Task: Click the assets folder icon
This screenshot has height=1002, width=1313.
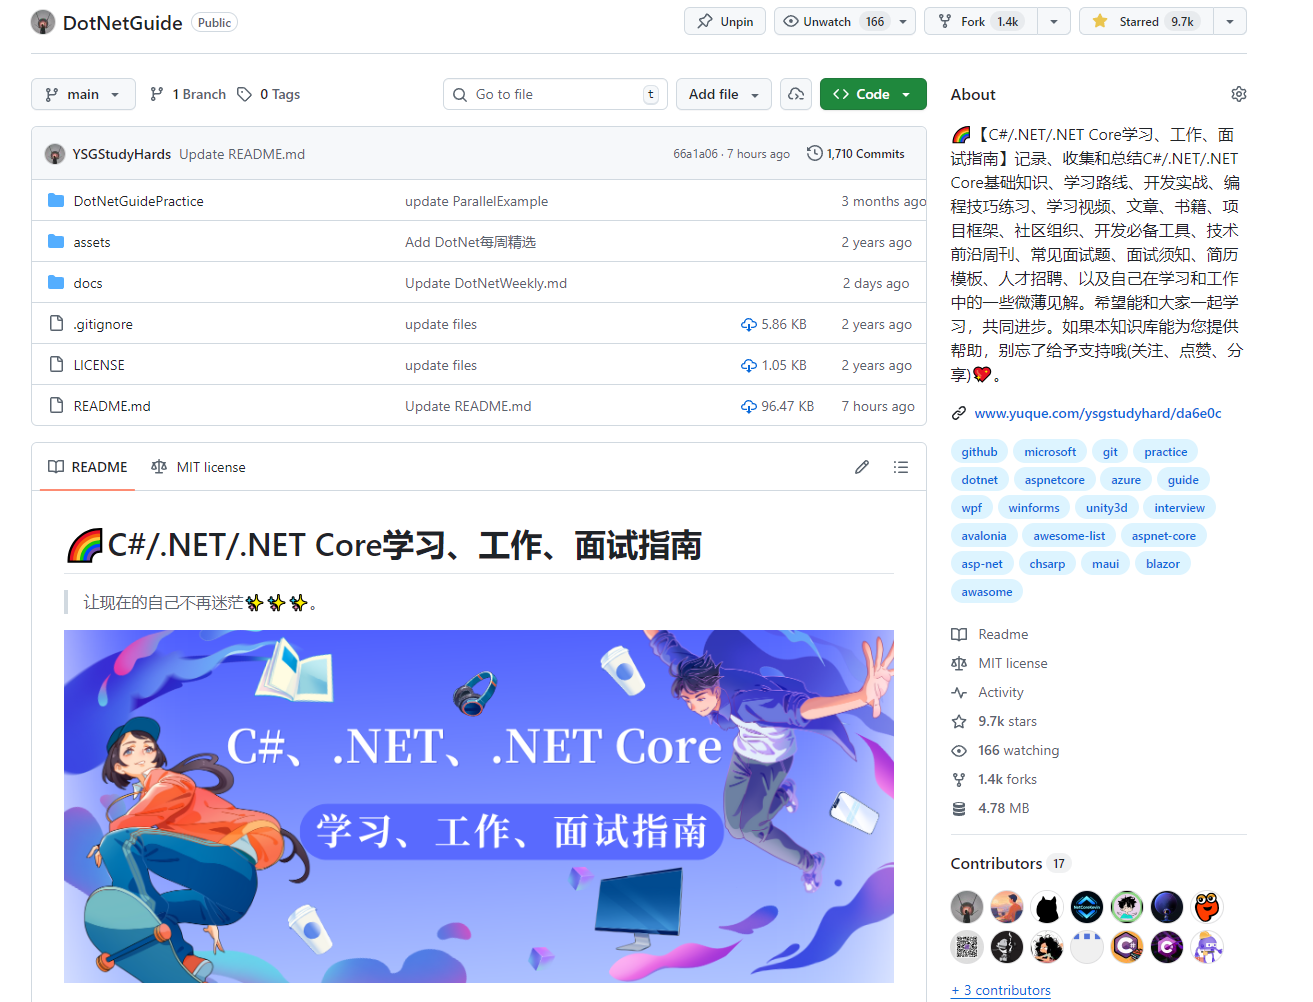Action: [56, 242]
